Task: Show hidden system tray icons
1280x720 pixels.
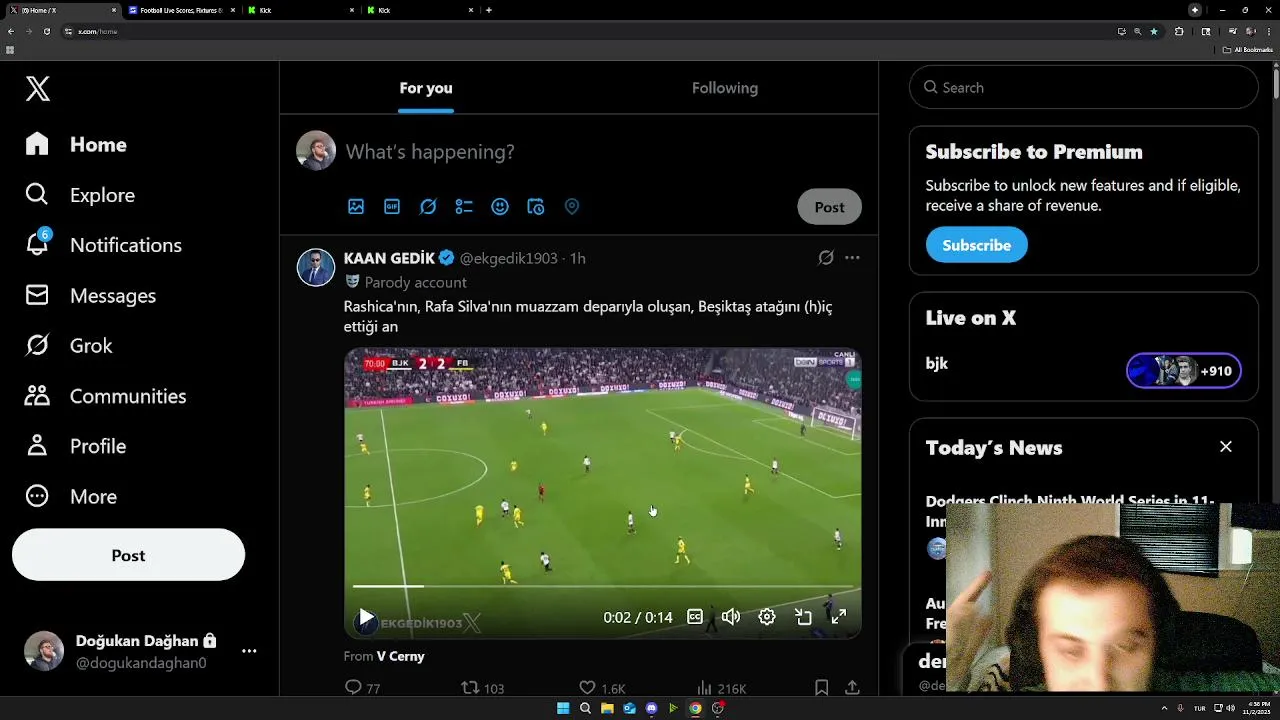Action: (x=1165, y=708)
